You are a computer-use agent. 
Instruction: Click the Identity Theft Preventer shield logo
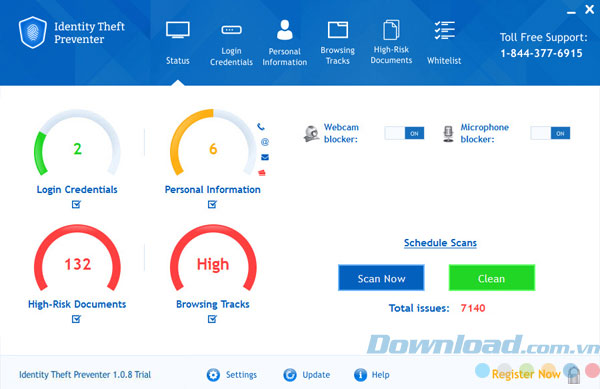point(33,33)
